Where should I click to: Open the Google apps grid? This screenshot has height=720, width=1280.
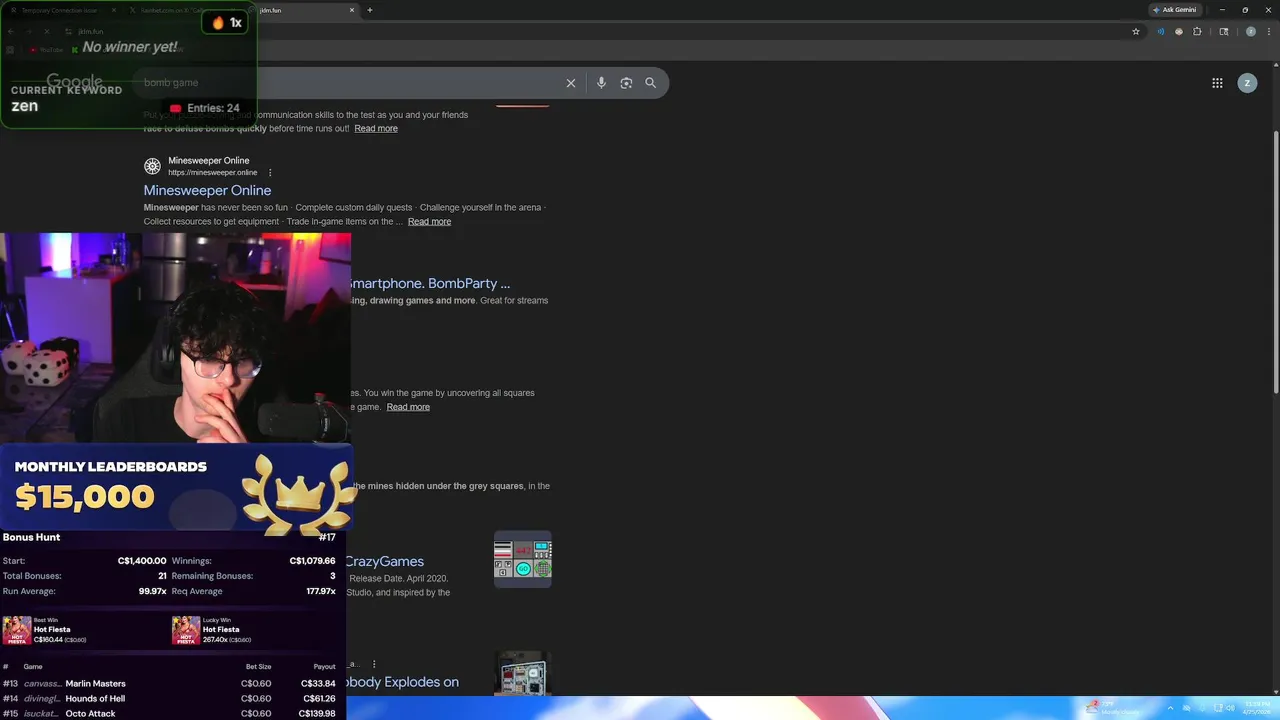pos(1217,83)
